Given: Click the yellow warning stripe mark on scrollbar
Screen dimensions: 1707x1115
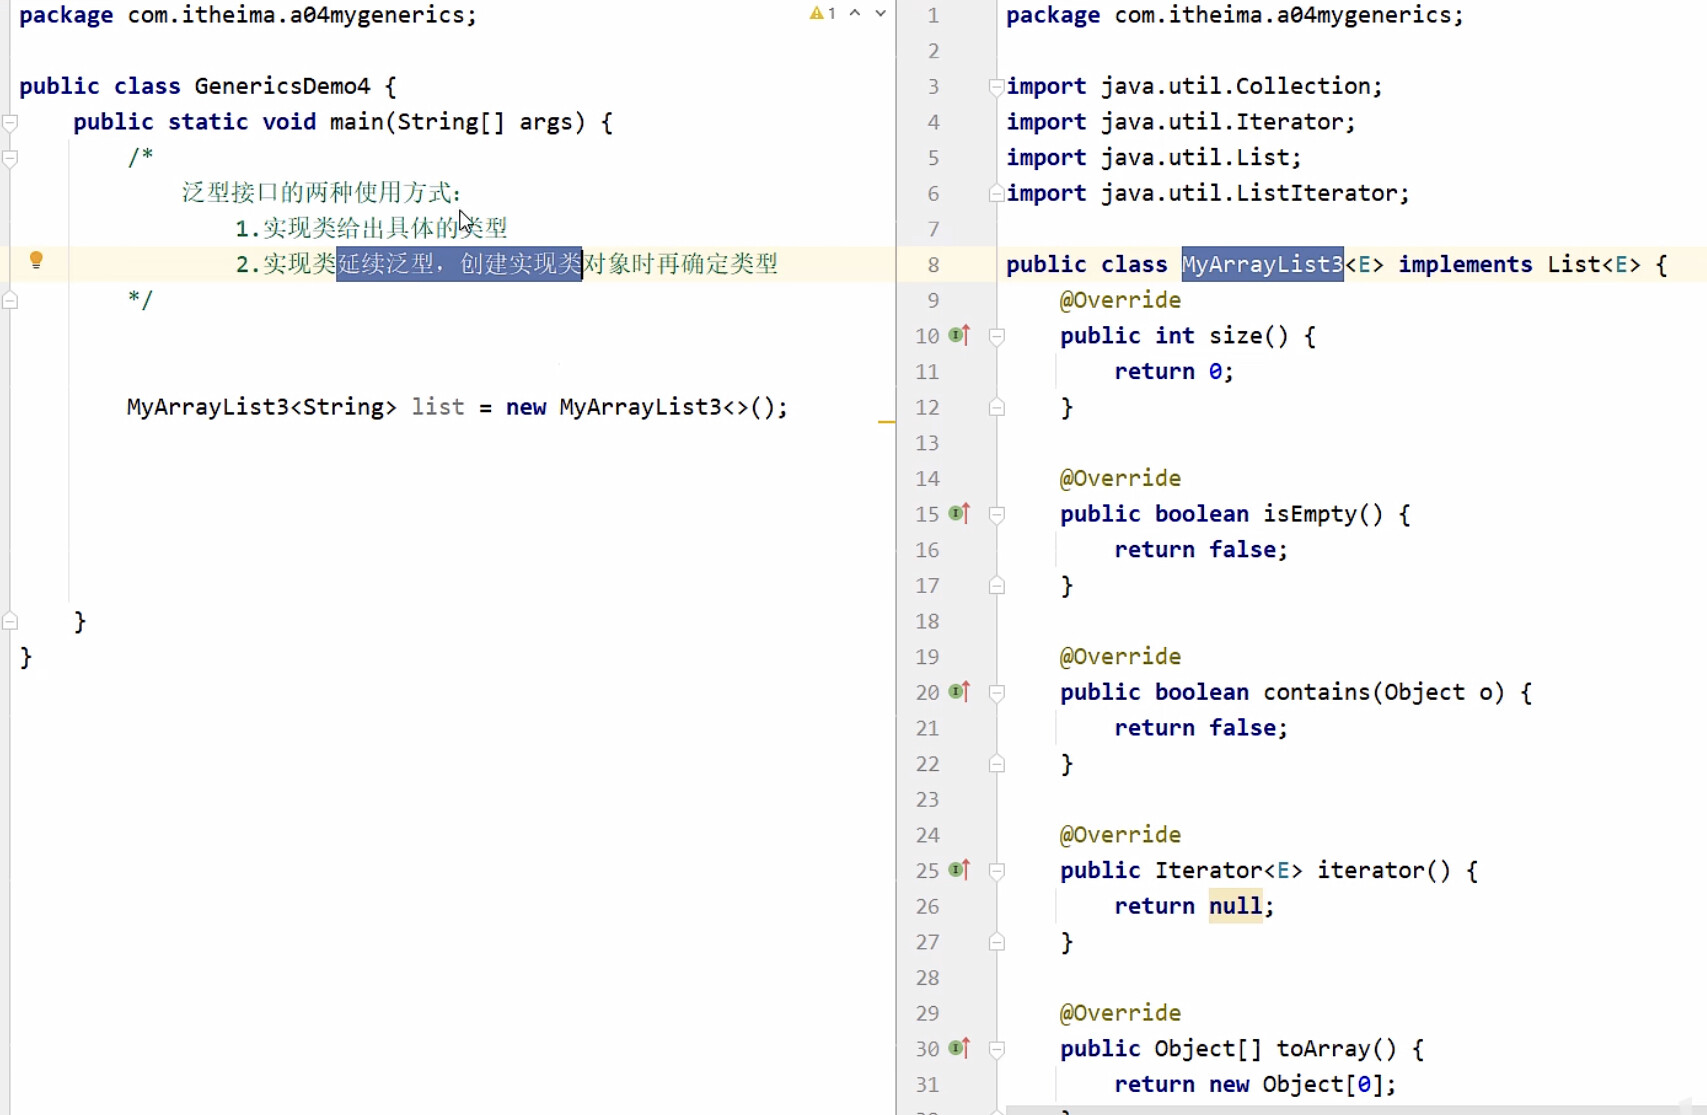Looking at the screenshot, I should (x=886, y=422).
